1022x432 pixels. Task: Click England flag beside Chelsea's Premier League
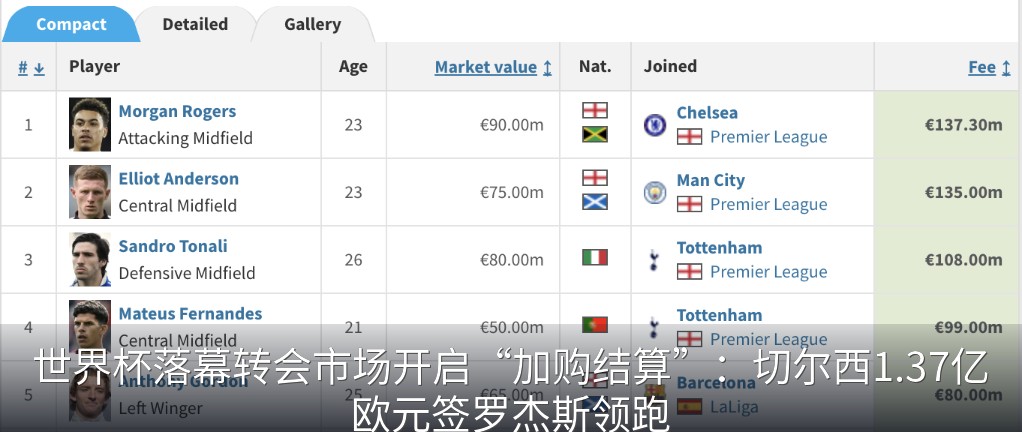[x=689, y=137]
